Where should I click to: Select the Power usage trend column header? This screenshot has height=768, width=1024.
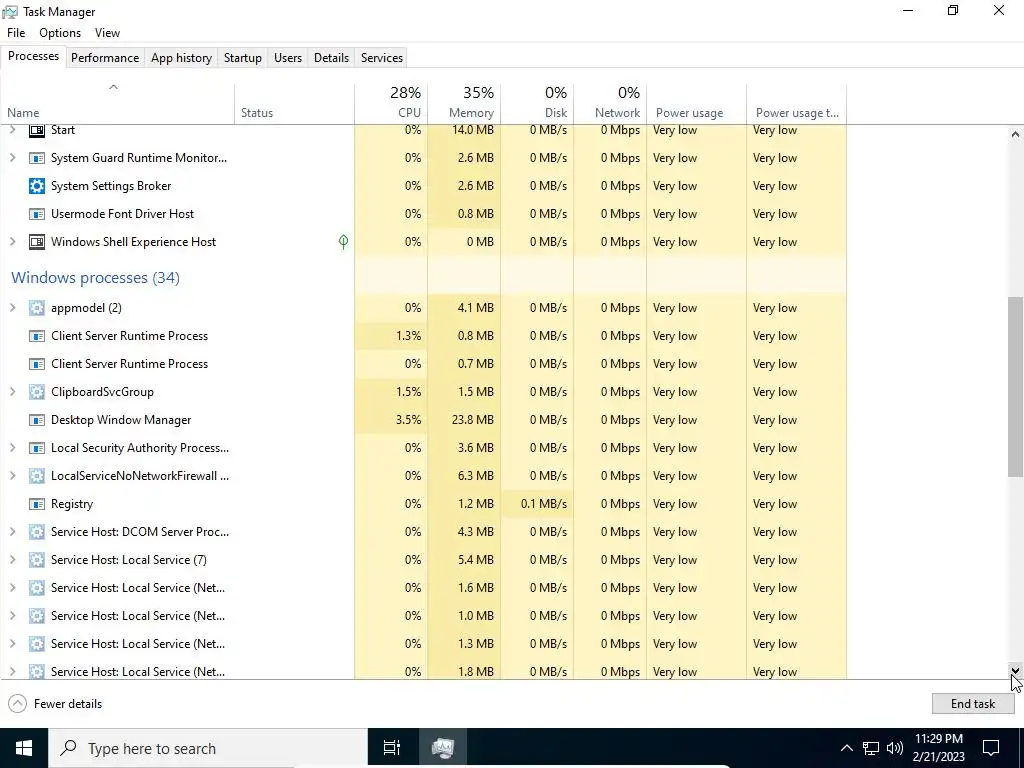(797, 103)
